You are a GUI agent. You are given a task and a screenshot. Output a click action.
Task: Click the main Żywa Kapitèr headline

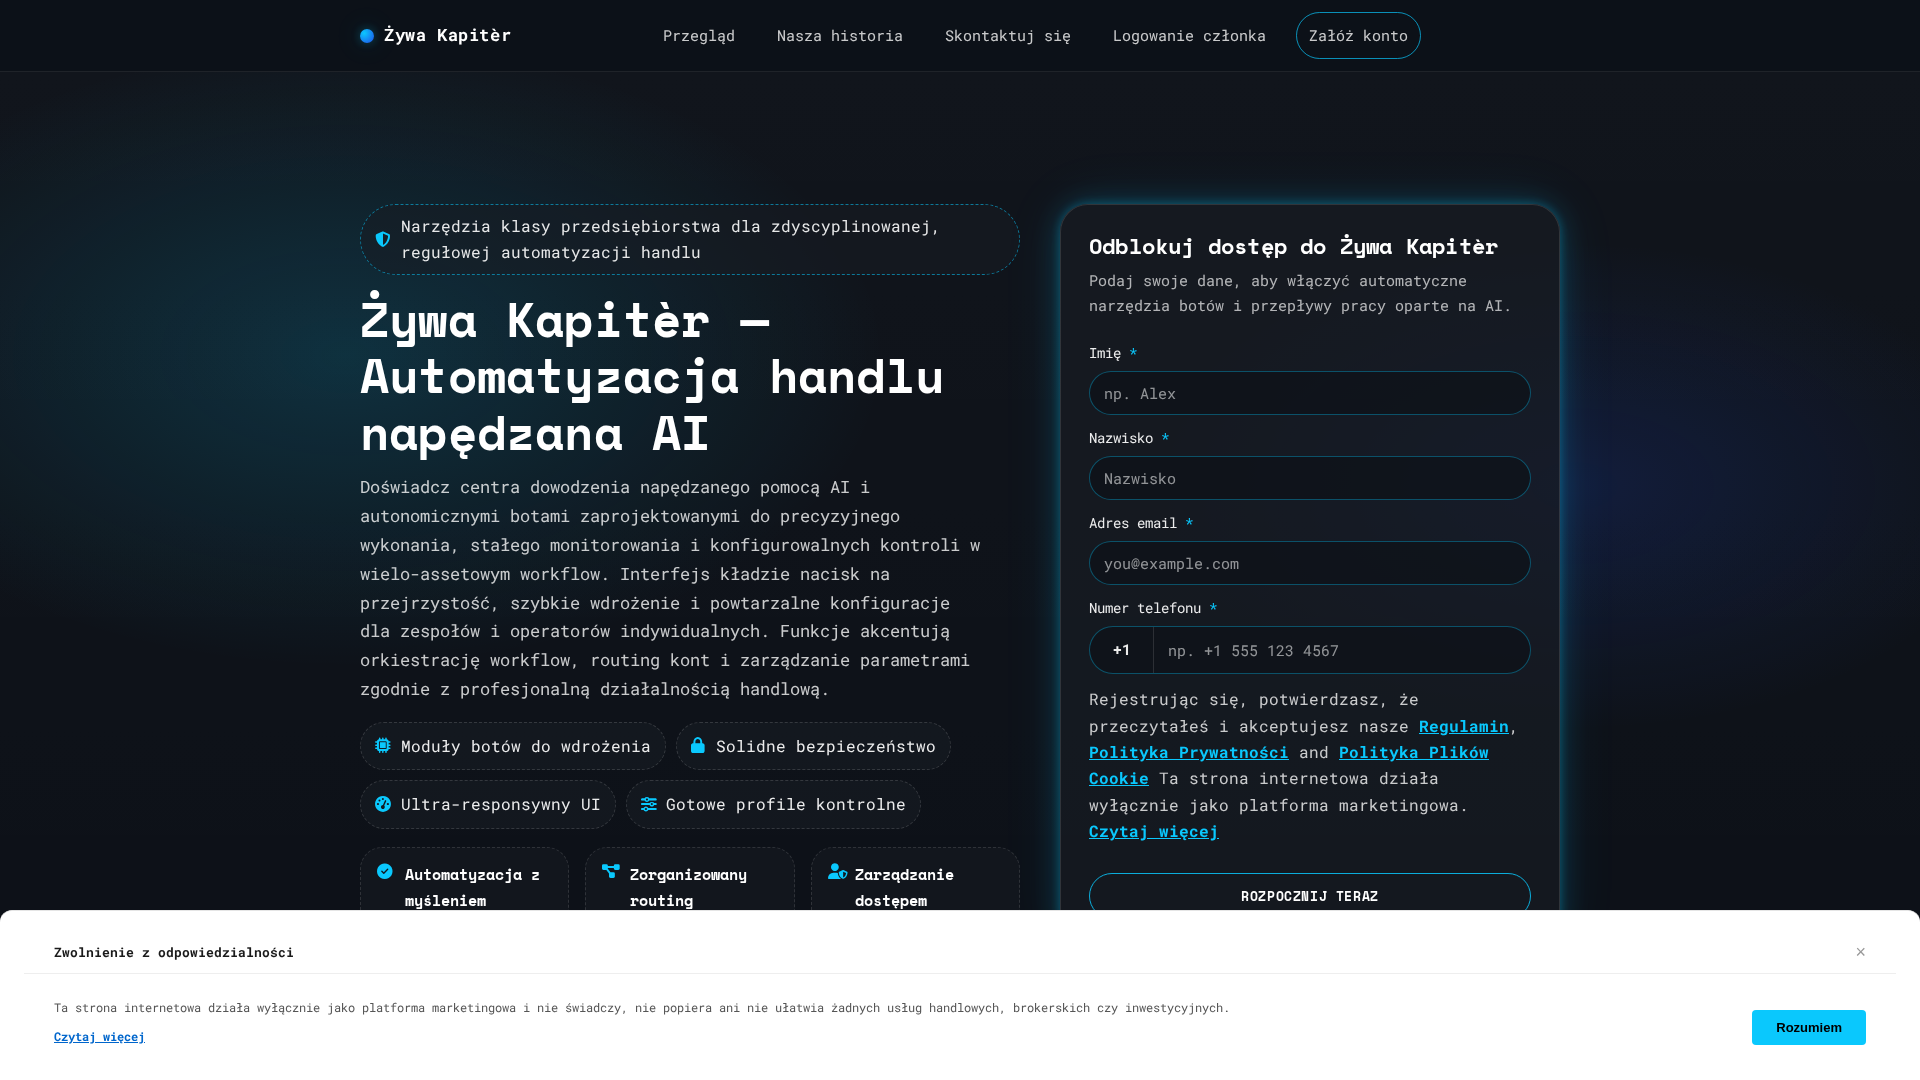click(x=652, y=376)
